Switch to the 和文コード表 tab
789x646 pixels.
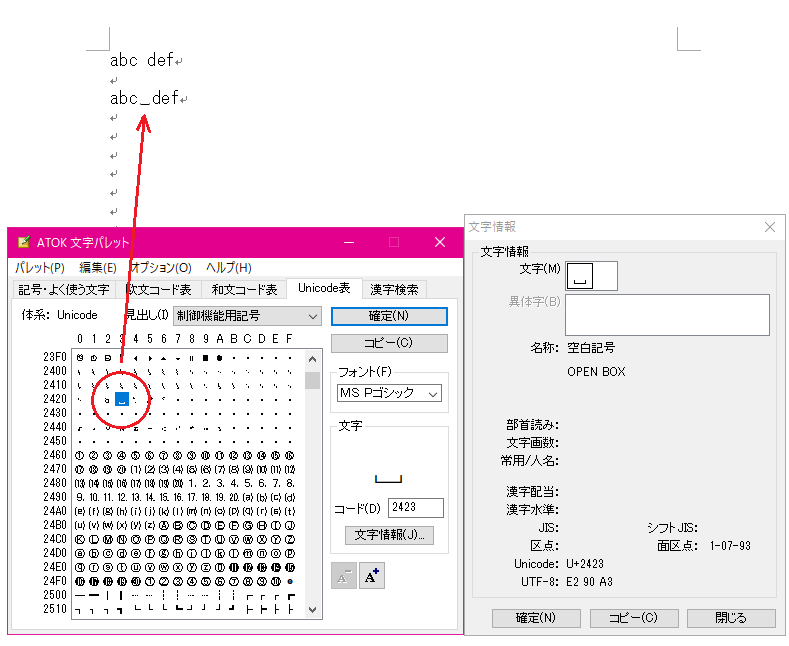click(x=244, y=289)
